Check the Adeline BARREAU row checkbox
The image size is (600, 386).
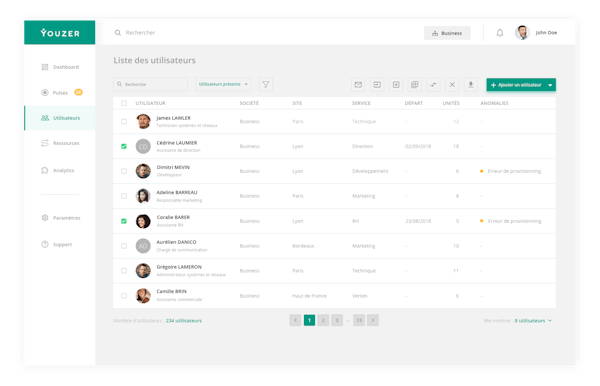(124, 196)
